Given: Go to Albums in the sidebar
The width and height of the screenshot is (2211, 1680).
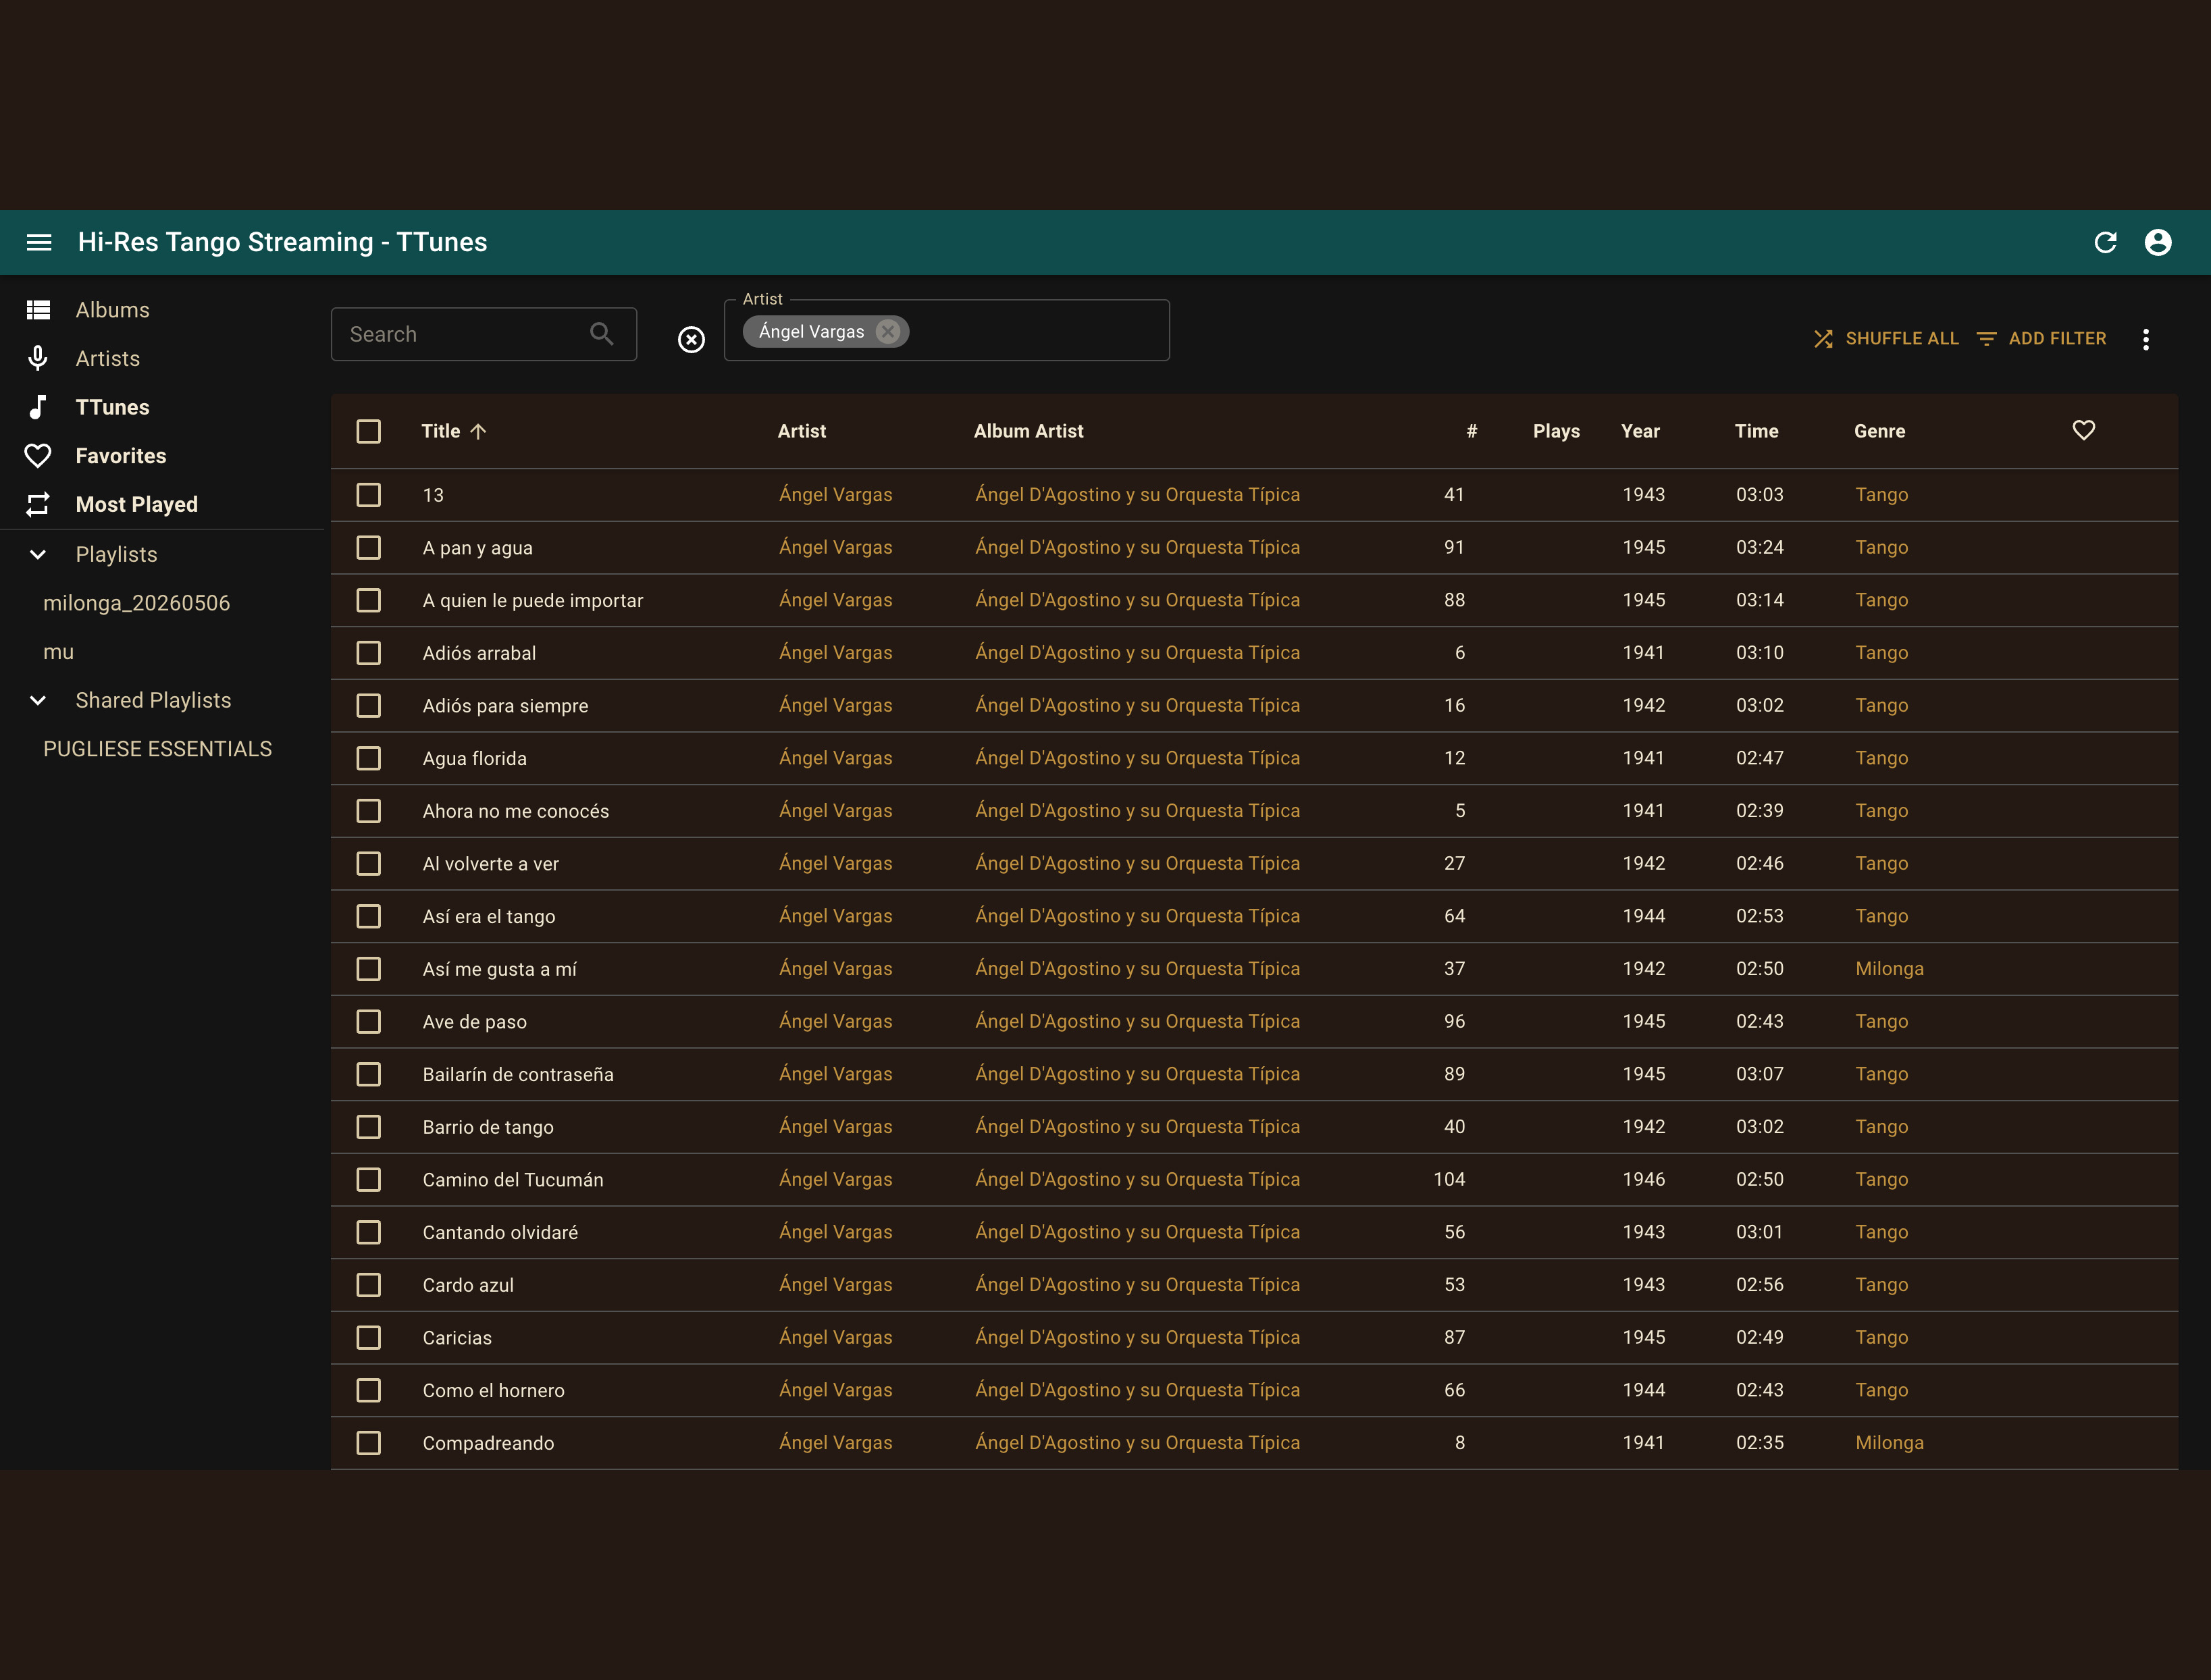Looking at the screenshot, I should [113, 310].
